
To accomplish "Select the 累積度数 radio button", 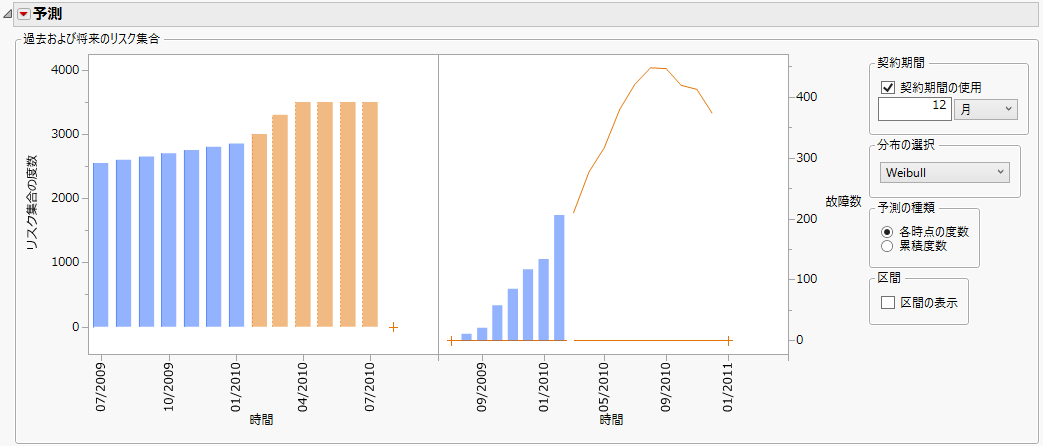I will tap(887, 246).
